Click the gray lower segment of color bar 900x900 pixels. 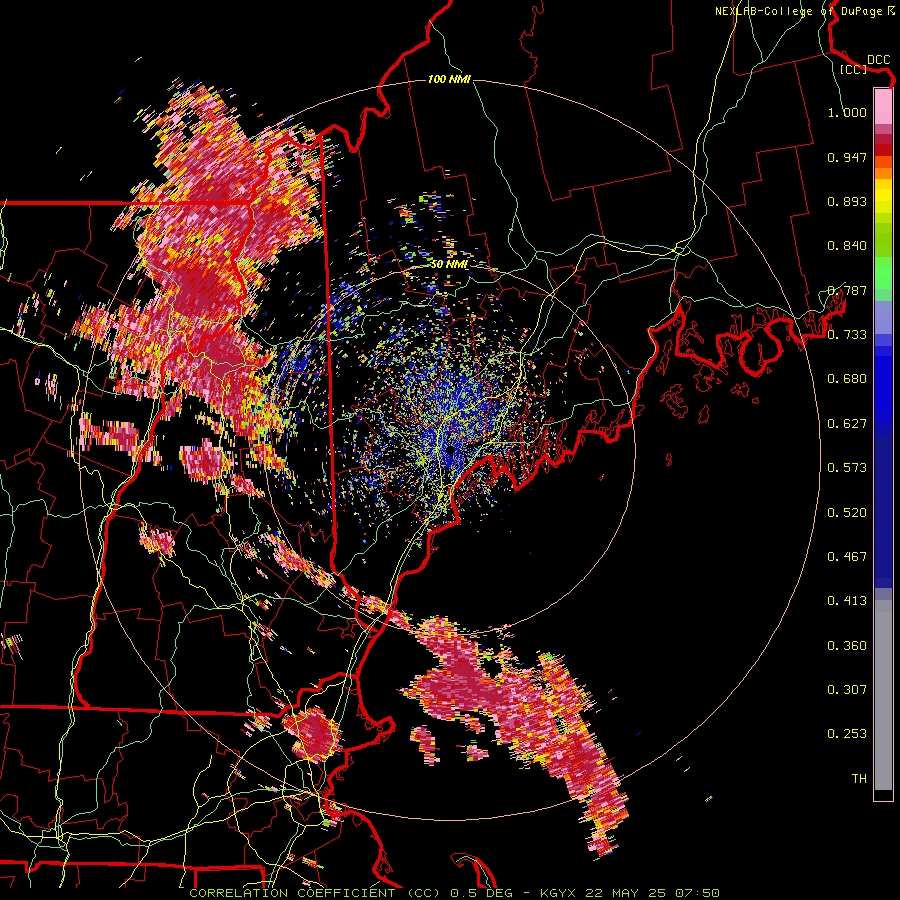pyautogui.click(x=883, y=695)
